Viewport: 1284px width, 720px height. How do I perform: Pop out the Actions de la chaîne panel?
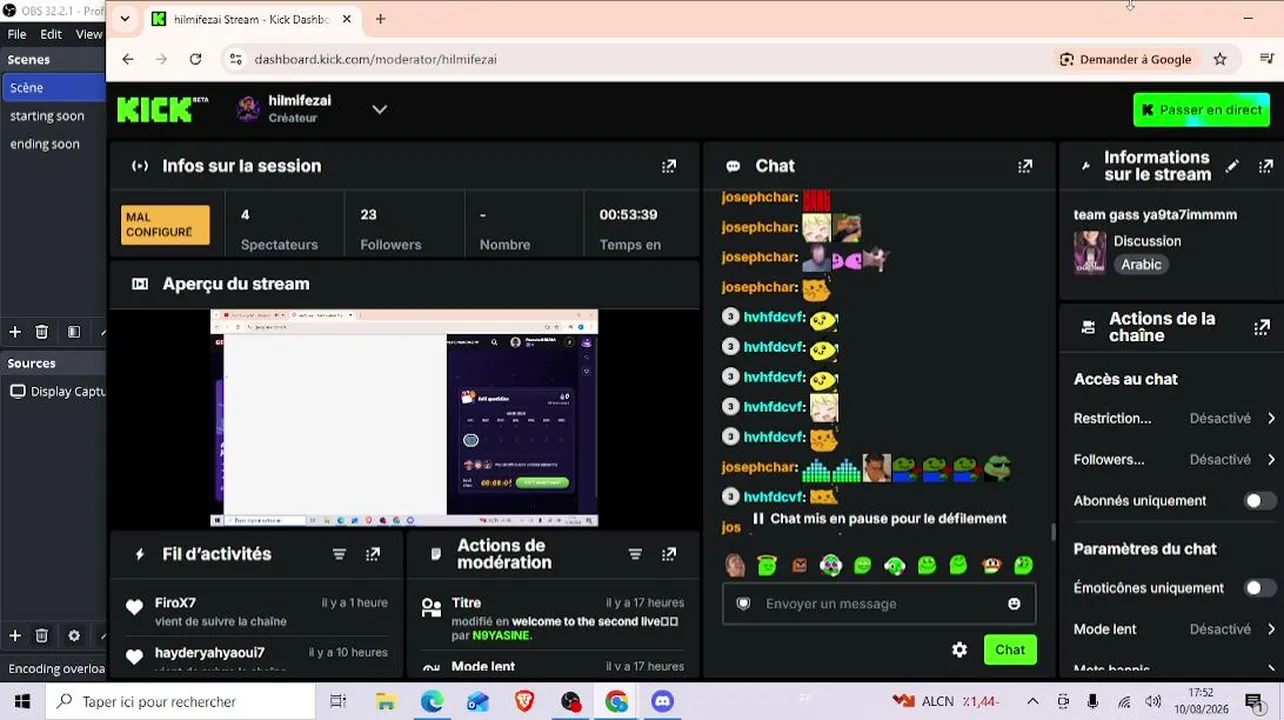click(1262, 327)
